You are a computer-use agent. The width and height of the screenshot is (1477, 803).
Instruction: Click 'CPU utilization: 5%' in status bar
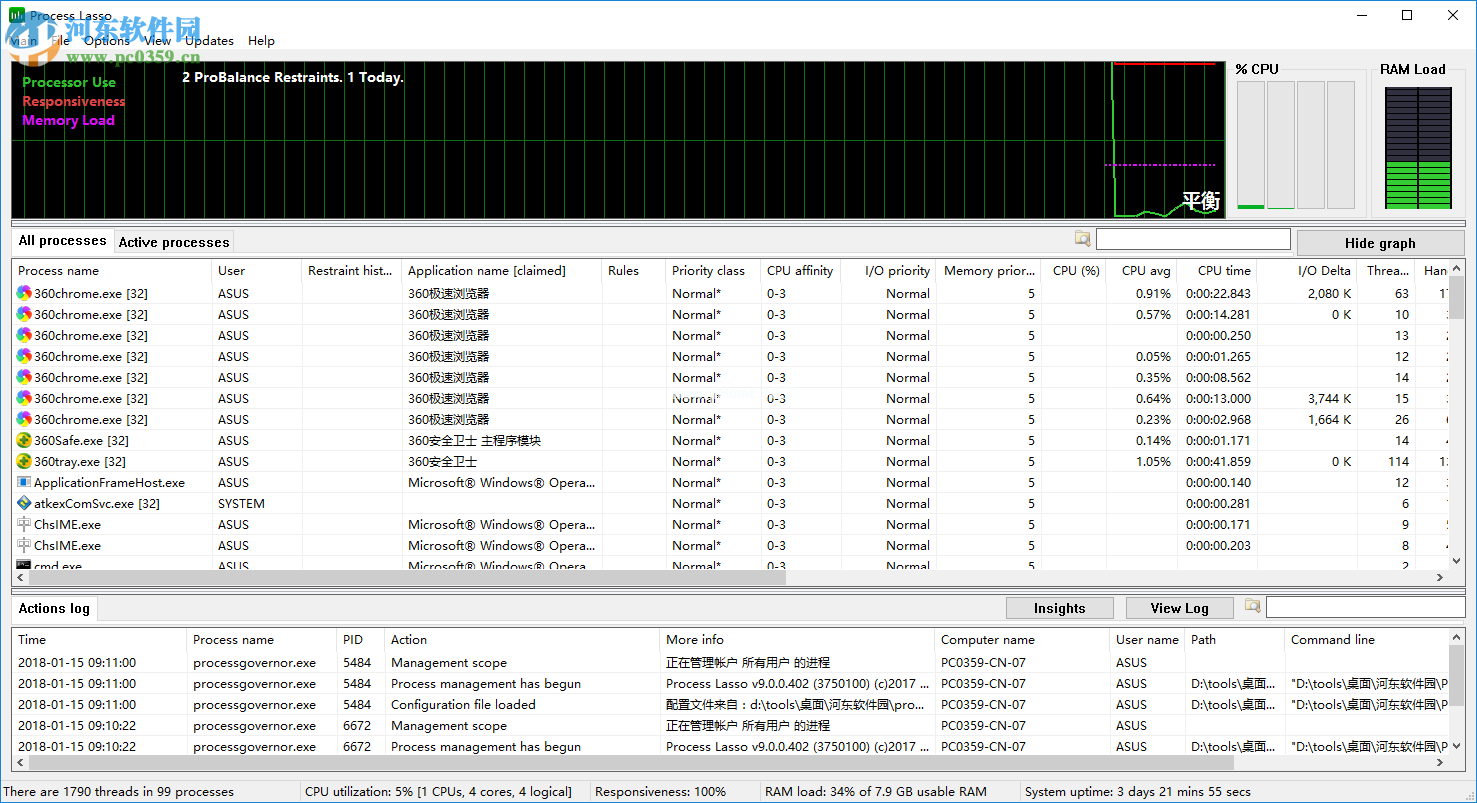coord(439,791)
